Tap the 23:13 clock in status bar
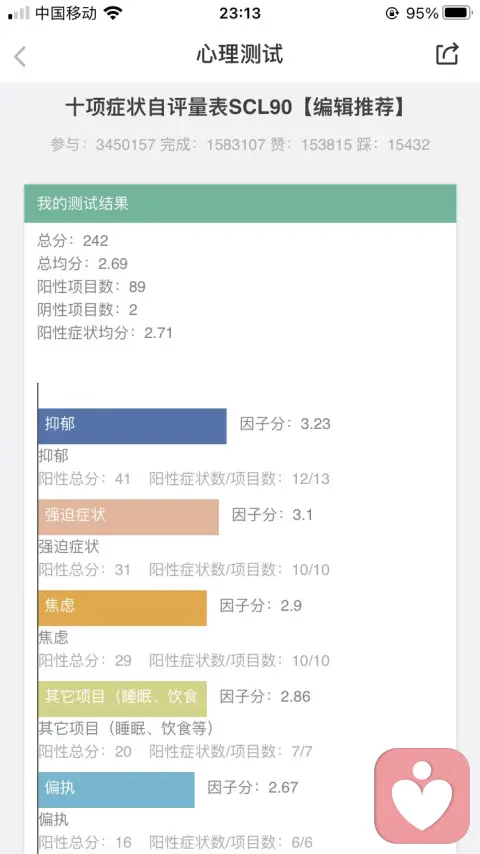 (240, 13)
